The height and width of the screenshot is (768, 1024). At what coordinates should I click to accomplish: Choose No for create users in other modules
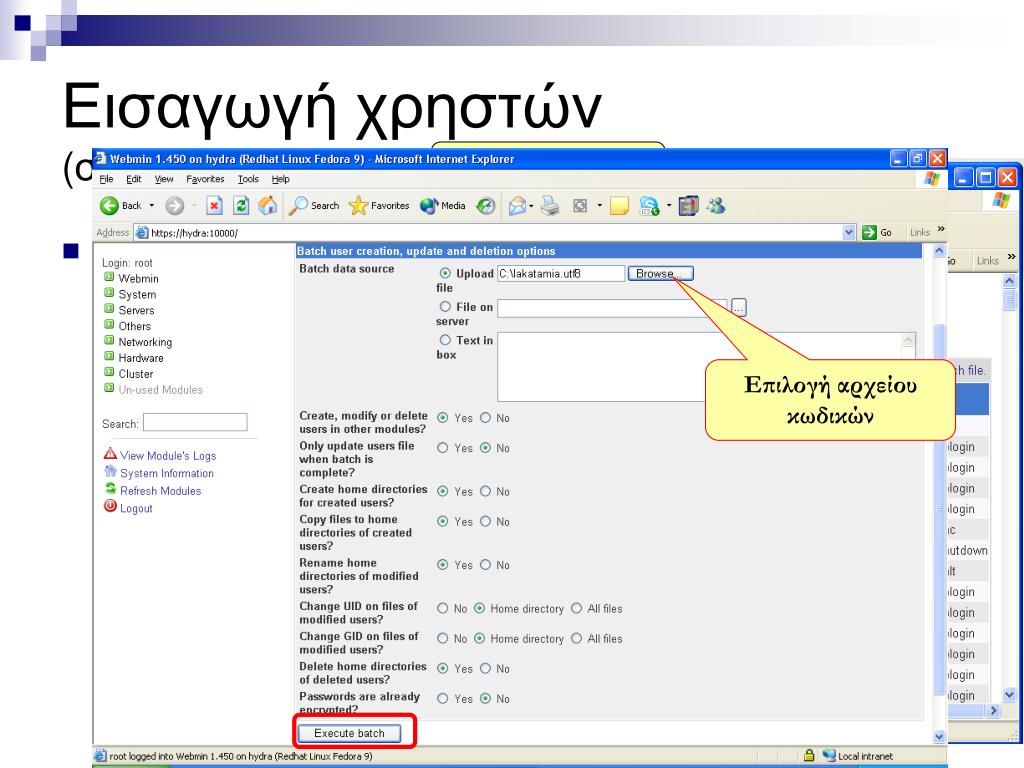pyautogui.click(x=486, y=417)
